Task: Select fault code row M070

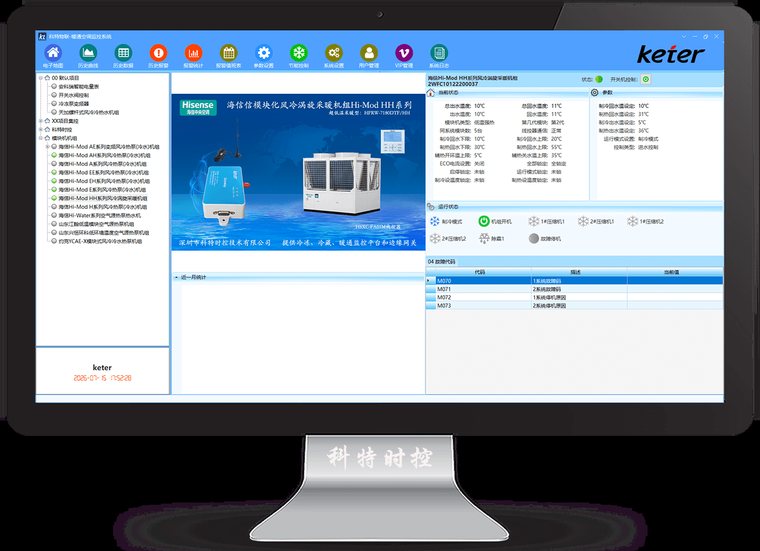Action: point(574,281)
